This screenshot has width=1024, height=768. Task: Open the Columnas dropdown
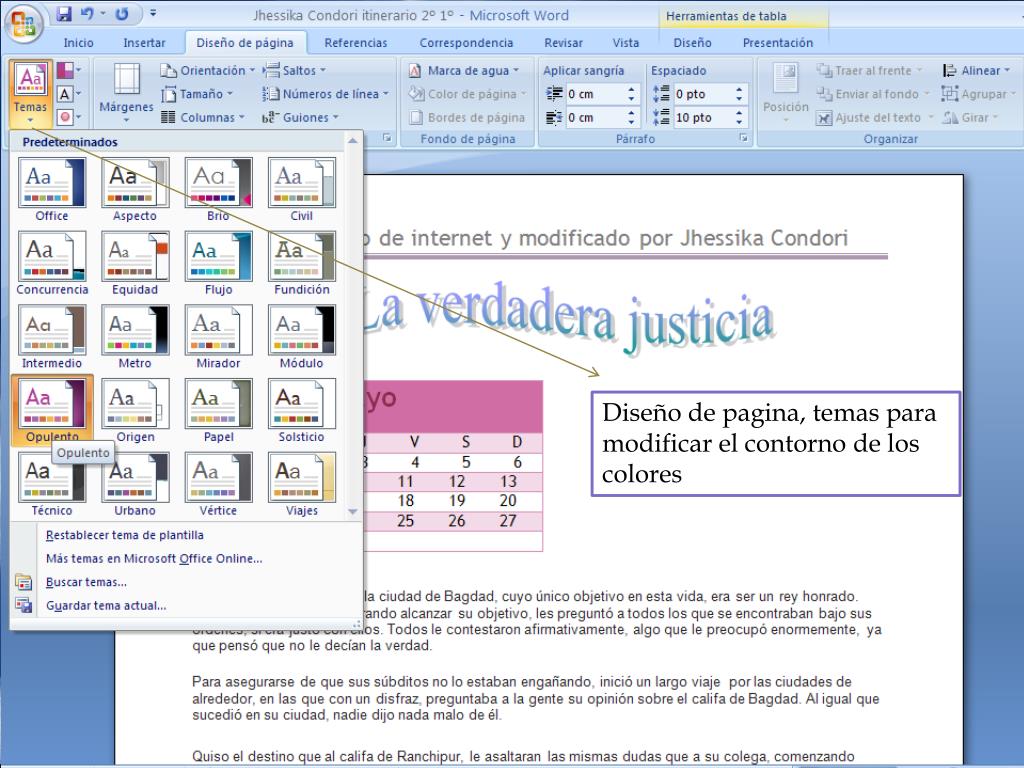[202, 118]
